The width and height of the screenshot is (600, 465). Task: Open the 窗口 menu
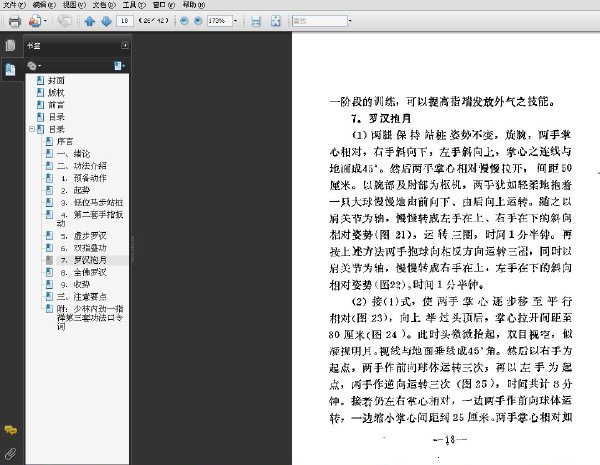(164, 5)
